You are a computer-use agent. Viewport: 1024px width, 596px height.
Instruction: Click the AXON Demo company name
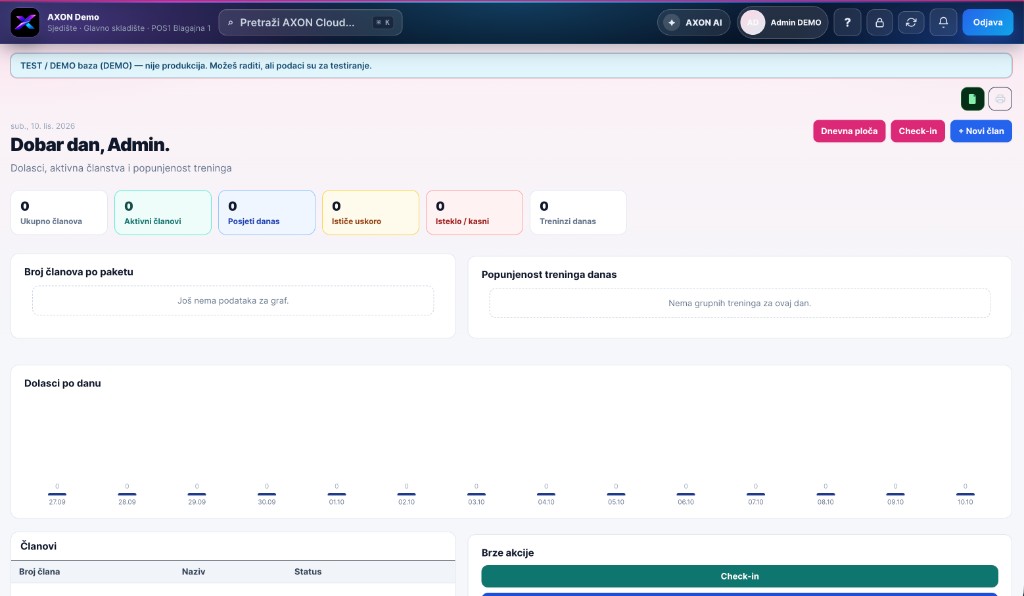pos(73,17)
